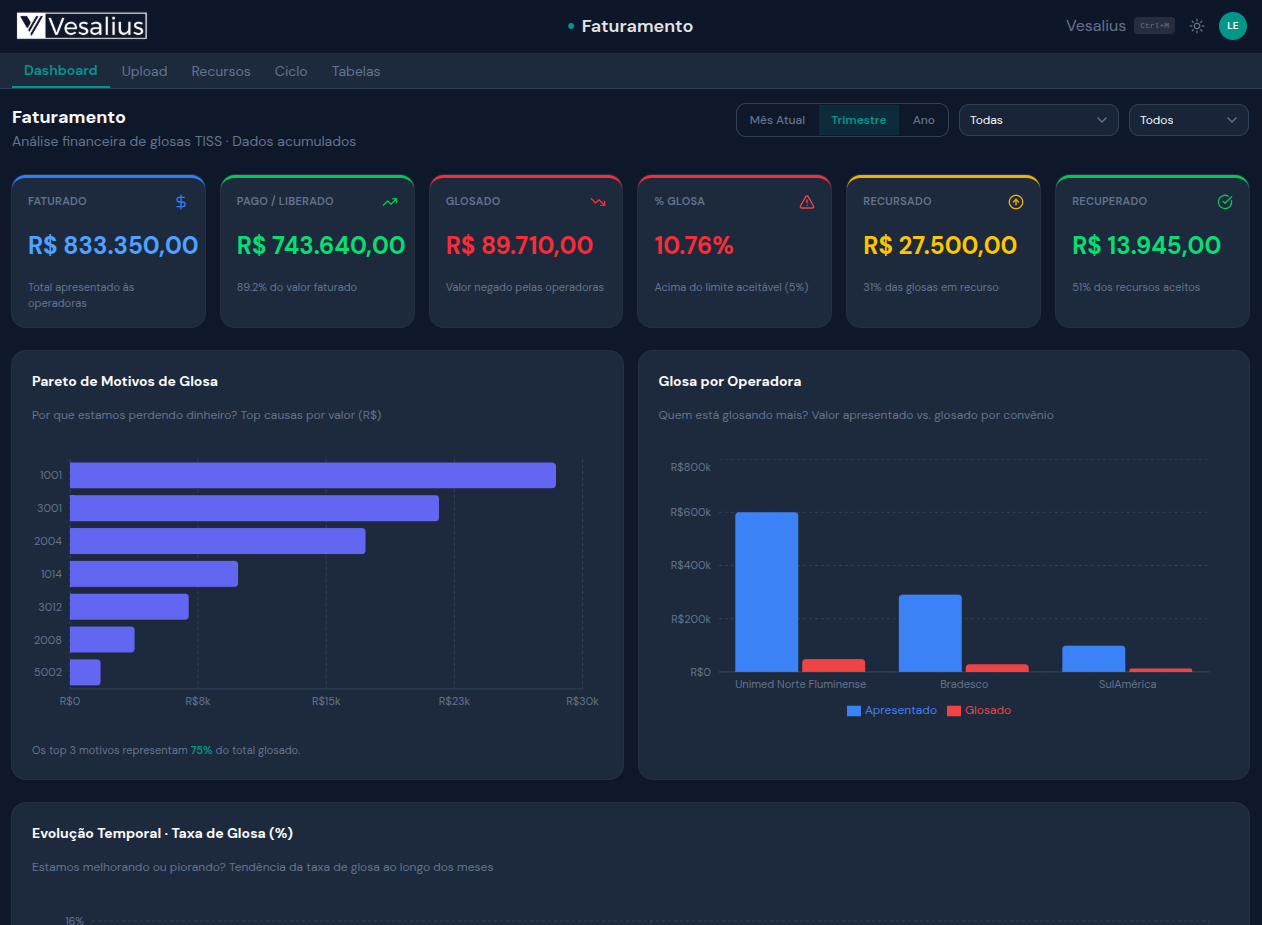1262x925 pixels.
Task: Click the LE user avatar
Action: click(1233, 26)
